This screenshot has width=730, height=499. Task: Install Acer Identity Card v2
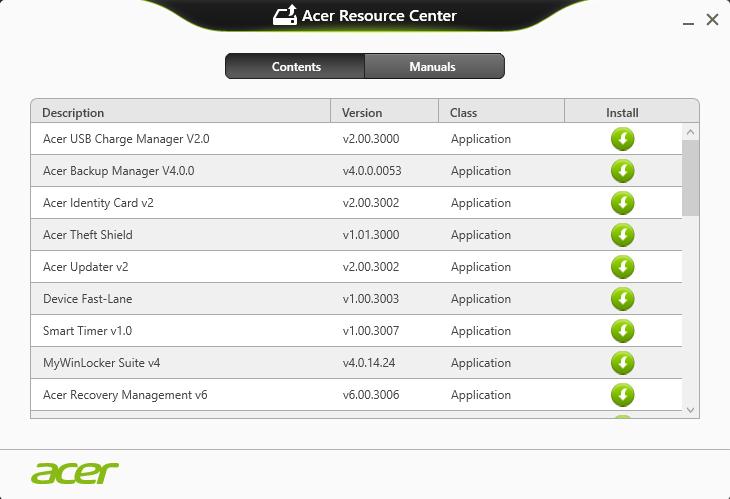tap(622, 203)
